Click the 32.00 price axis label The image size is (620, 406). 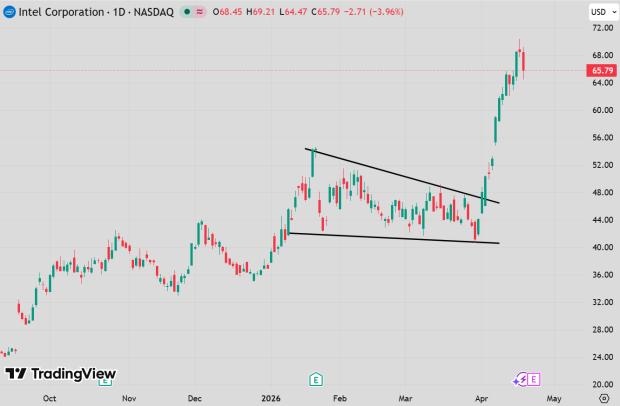tap(603, 302)
